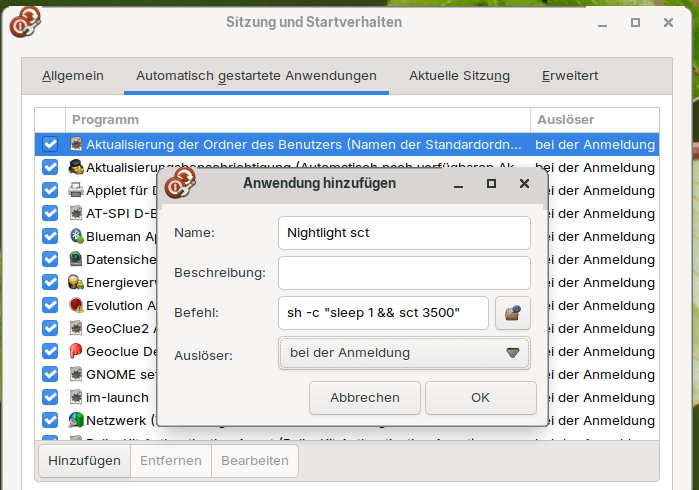
Task: Click the Netzwerk program icon
Action: [76, 420]
